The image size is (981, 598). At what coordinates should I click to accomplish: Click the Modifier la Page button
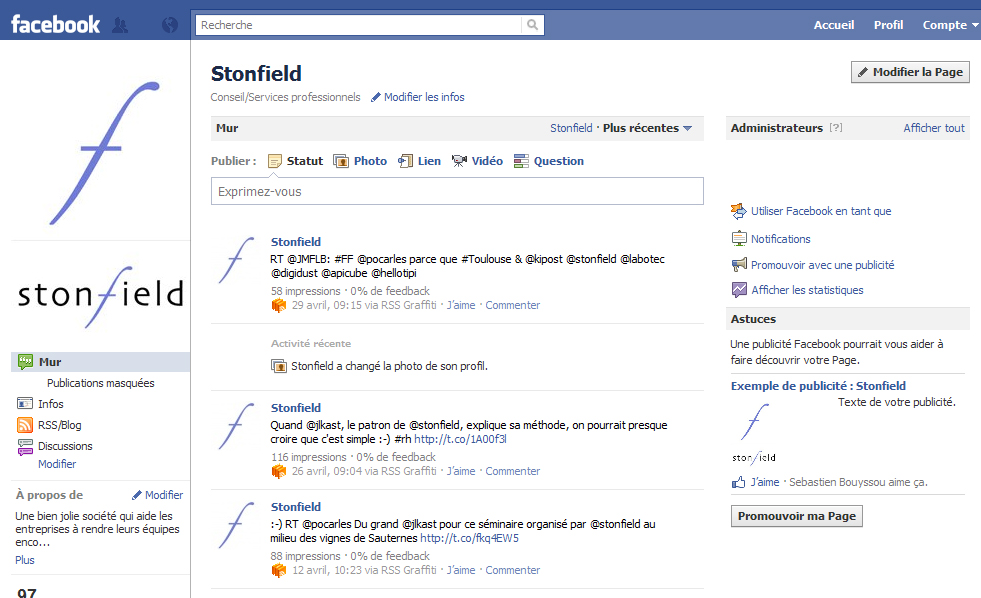pyautogui.click(x=910, y=72)
